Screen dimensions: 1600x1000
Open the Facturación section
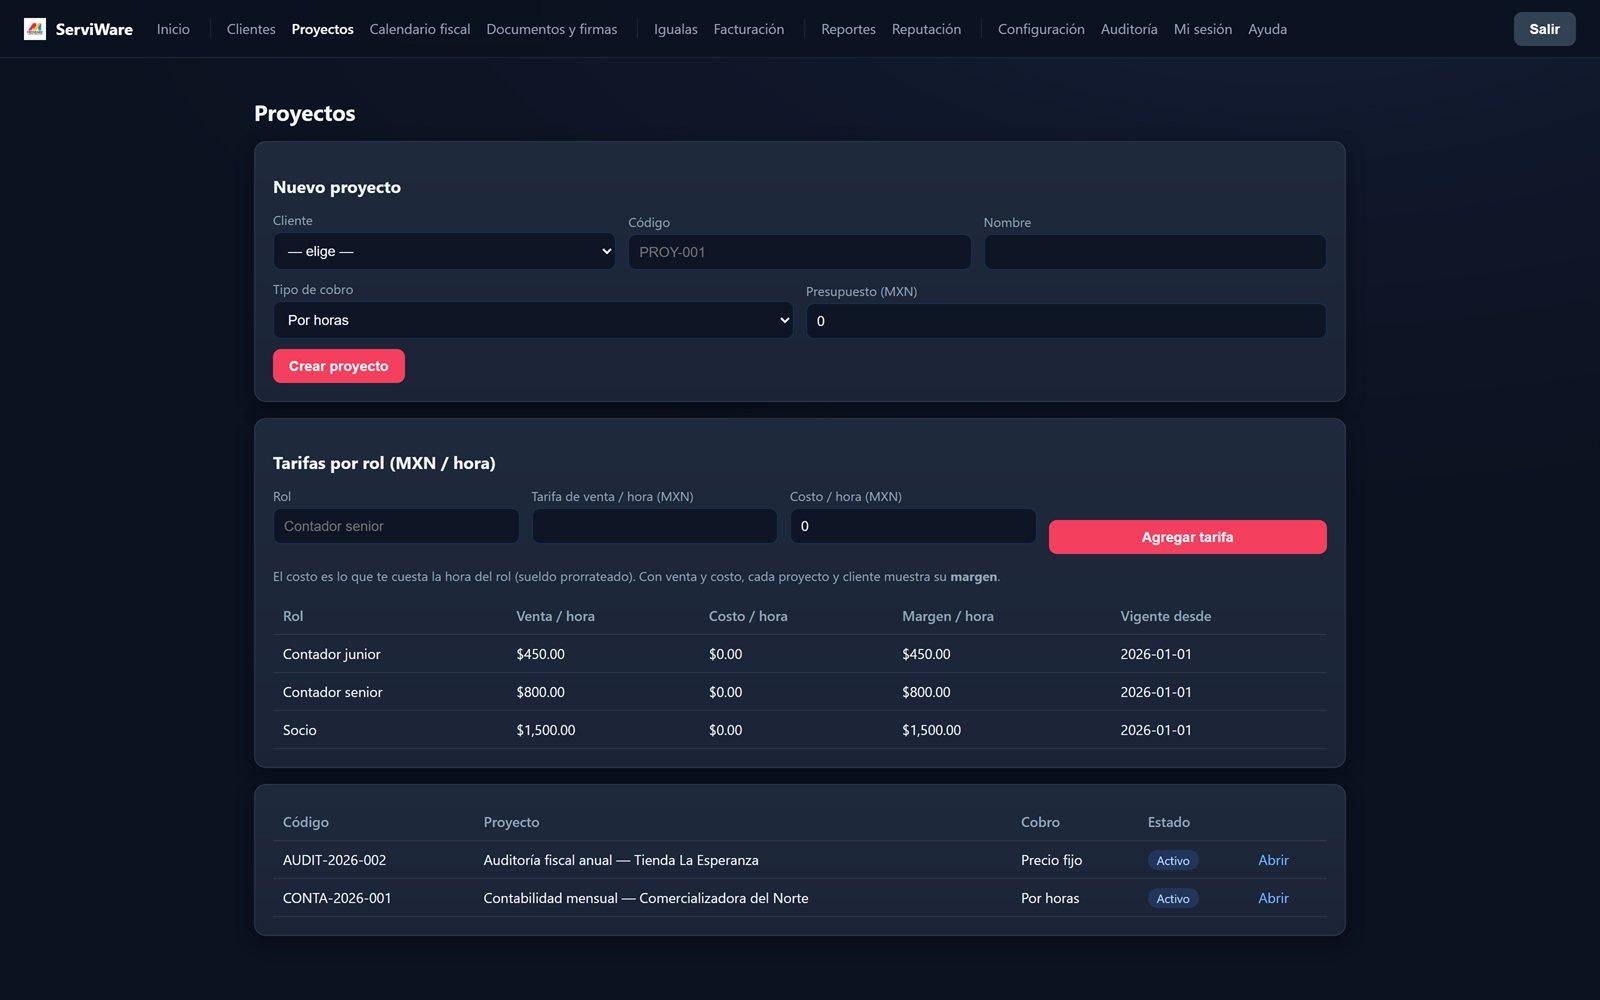tap(749, 29)
